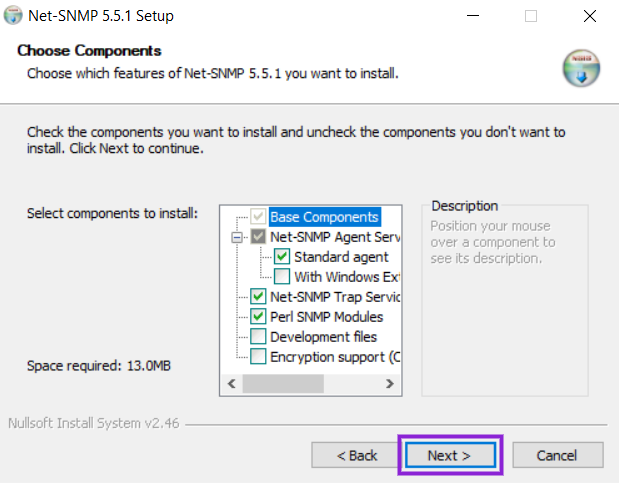Click the component list's left scroll arrow

[232, 383]
